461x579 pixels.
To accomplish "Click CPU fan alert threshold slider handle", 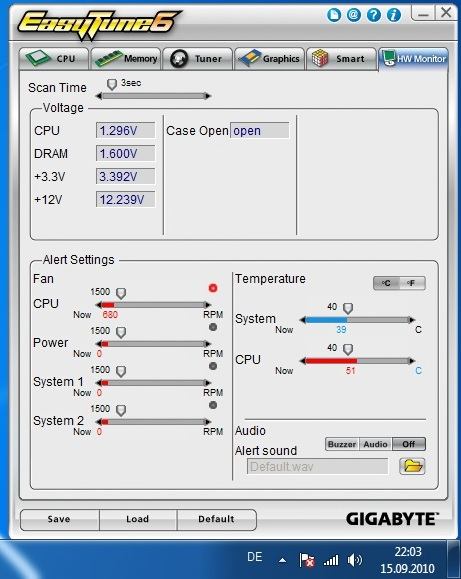I will pos(121,294).
